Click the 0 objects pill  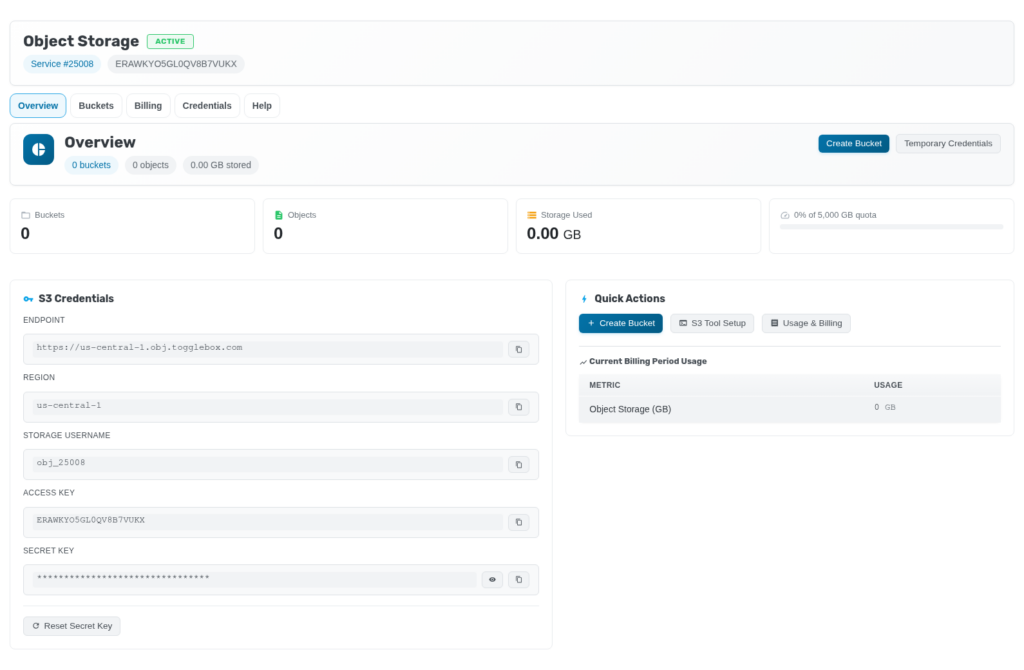150,165
